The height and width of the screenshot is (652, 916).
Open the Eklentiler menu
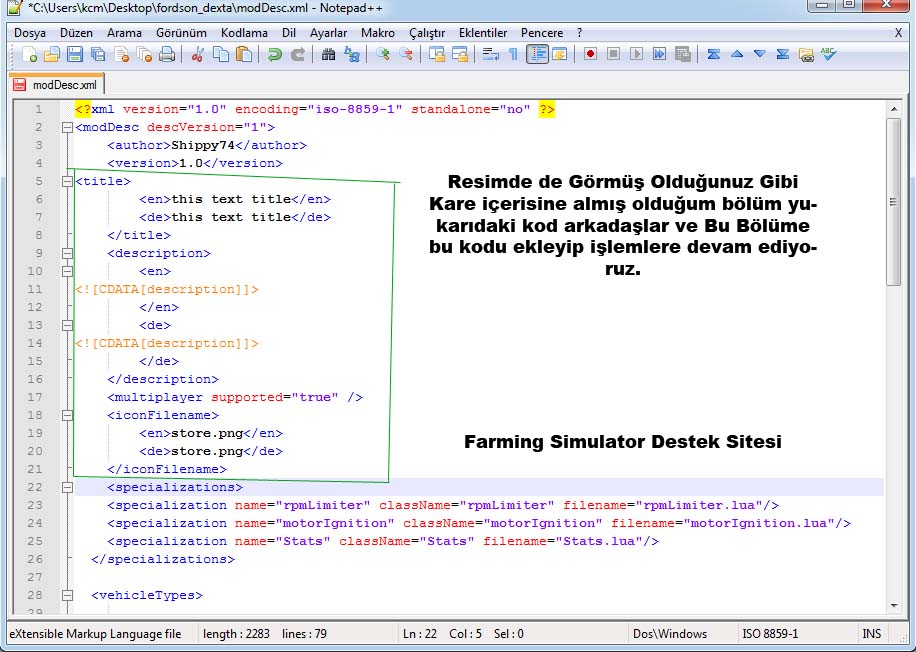tap(482, 33)
